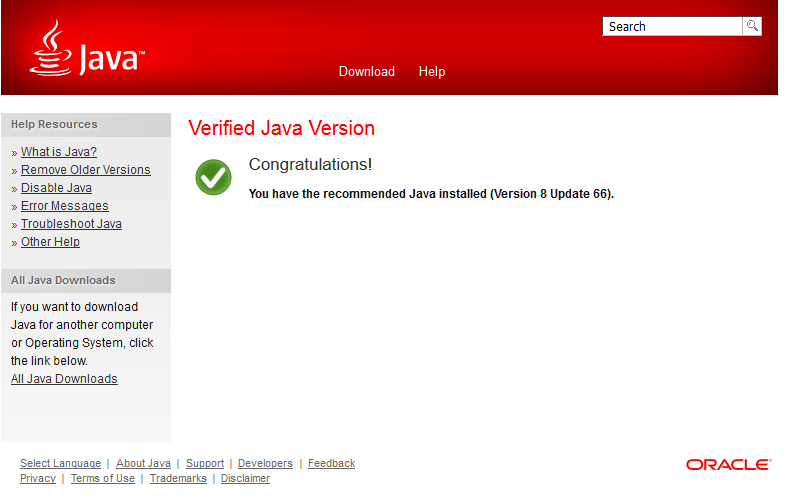Click the green checkmark verification icon
The width and height of the screenshot is (803, 503).
pos(213,177)
